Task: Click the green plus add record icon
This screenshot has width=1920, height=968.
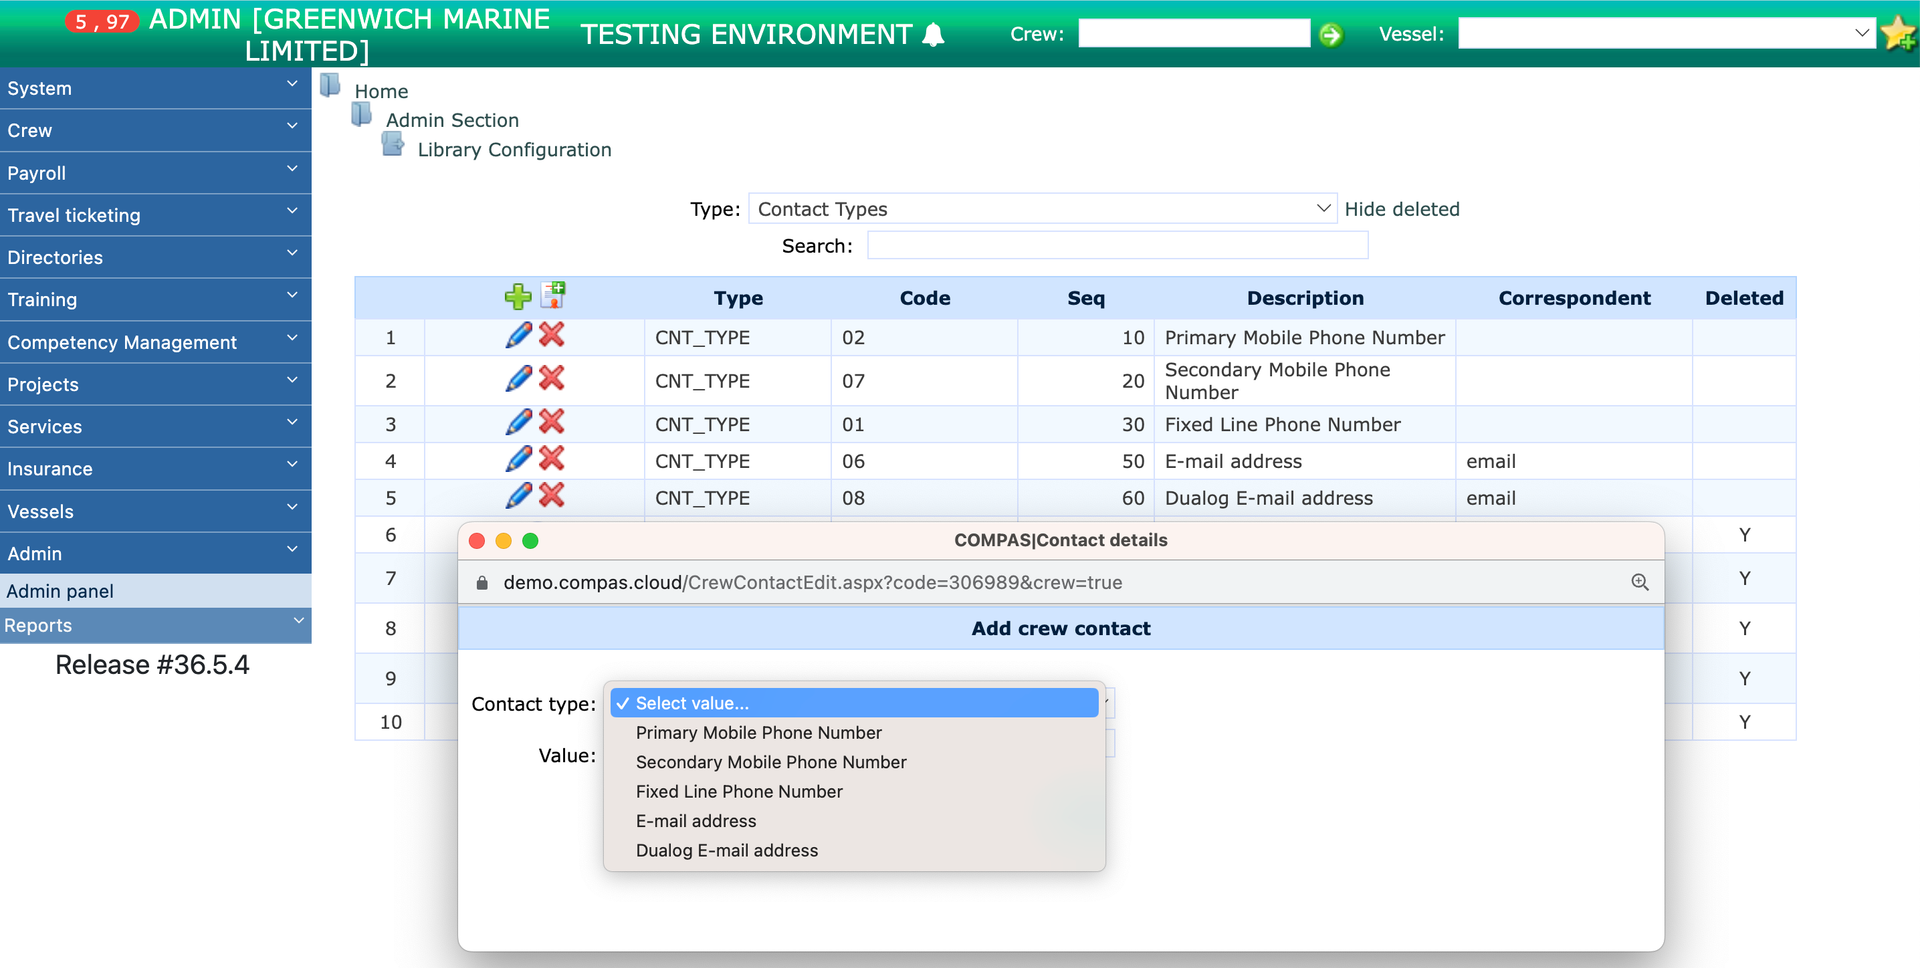Action: click(x=517, y=297)
